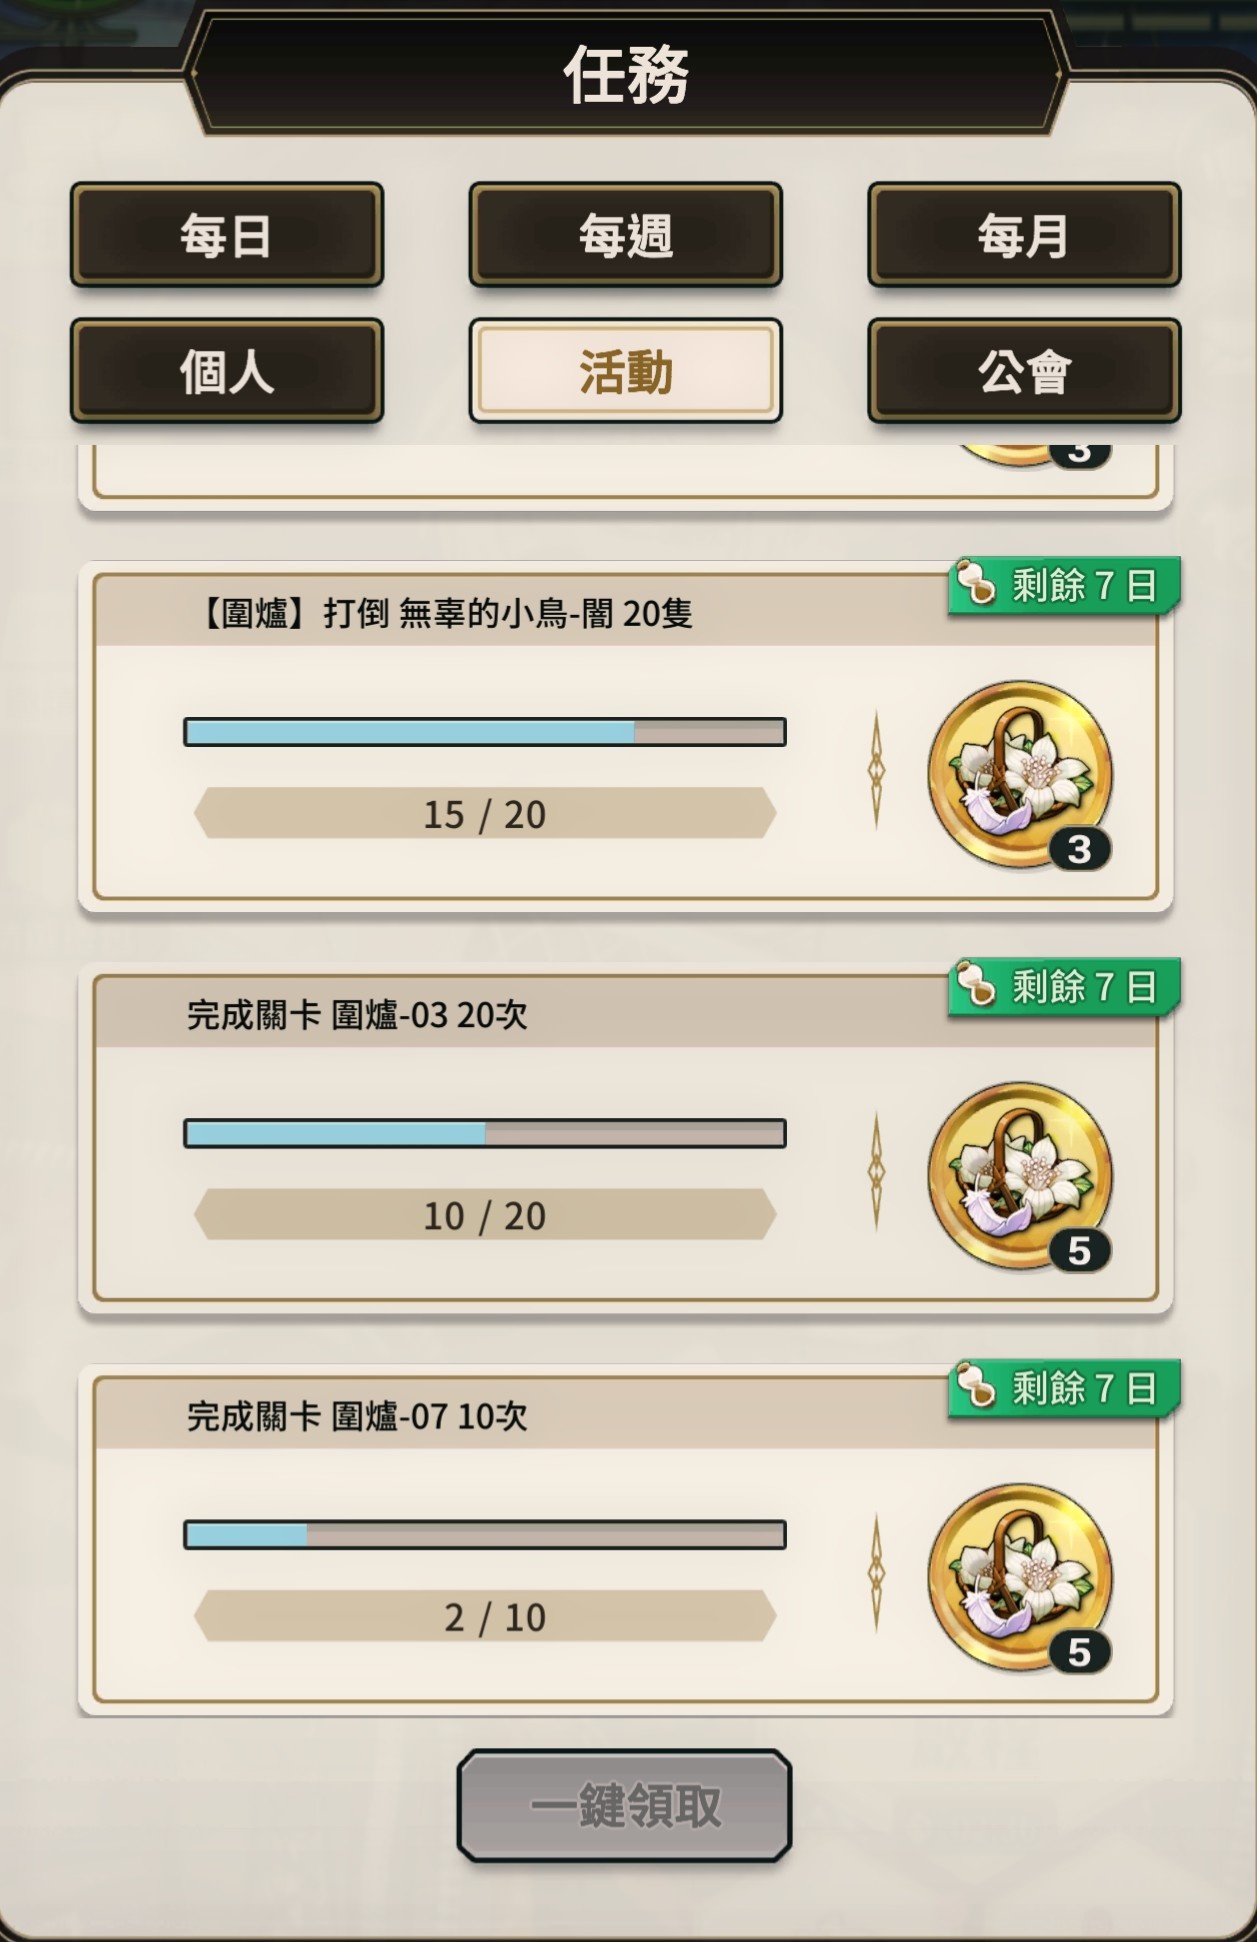1257x1942 pixels.
Task: Tap the flower basket reward for 圍爐-07 quest
Action: tap(1020, 1577)
